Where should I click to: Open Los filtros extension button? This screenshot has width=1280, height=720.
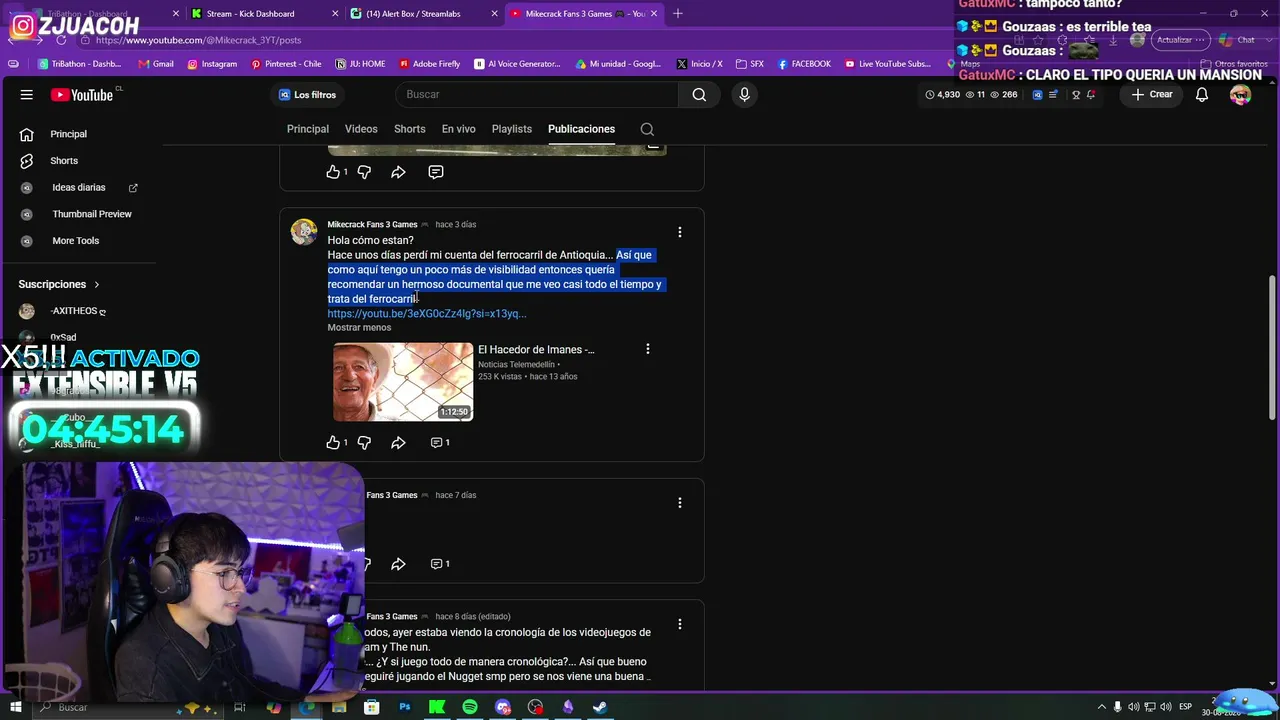tap(307, 95)
